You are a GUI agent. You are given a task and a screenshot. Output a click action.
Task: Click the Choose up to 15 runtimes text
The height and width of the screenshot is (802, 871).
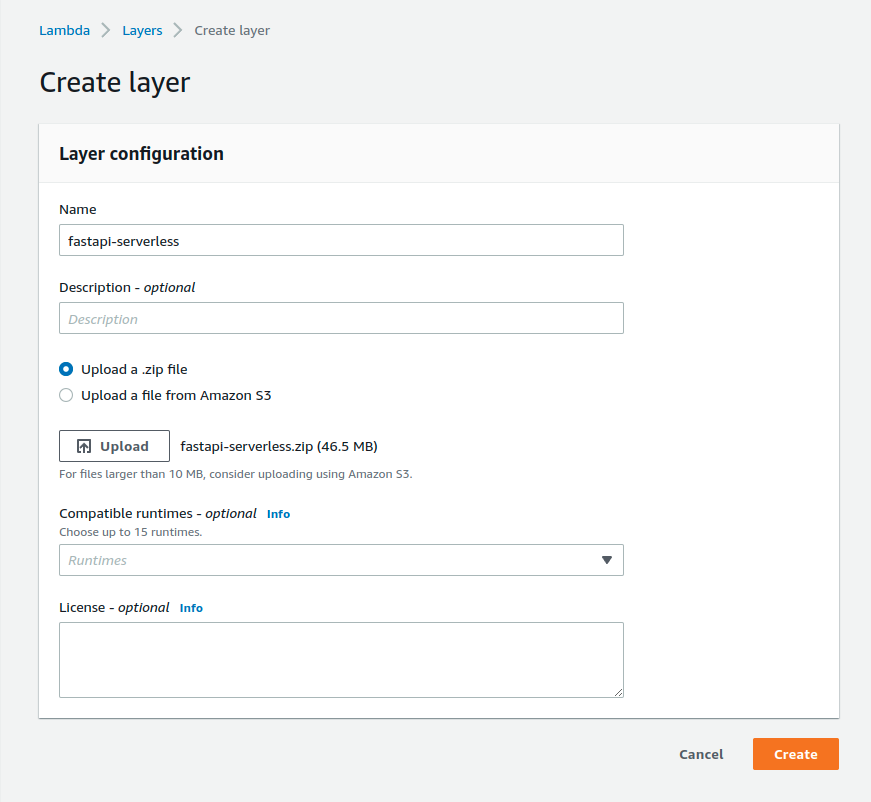(131, 532)
